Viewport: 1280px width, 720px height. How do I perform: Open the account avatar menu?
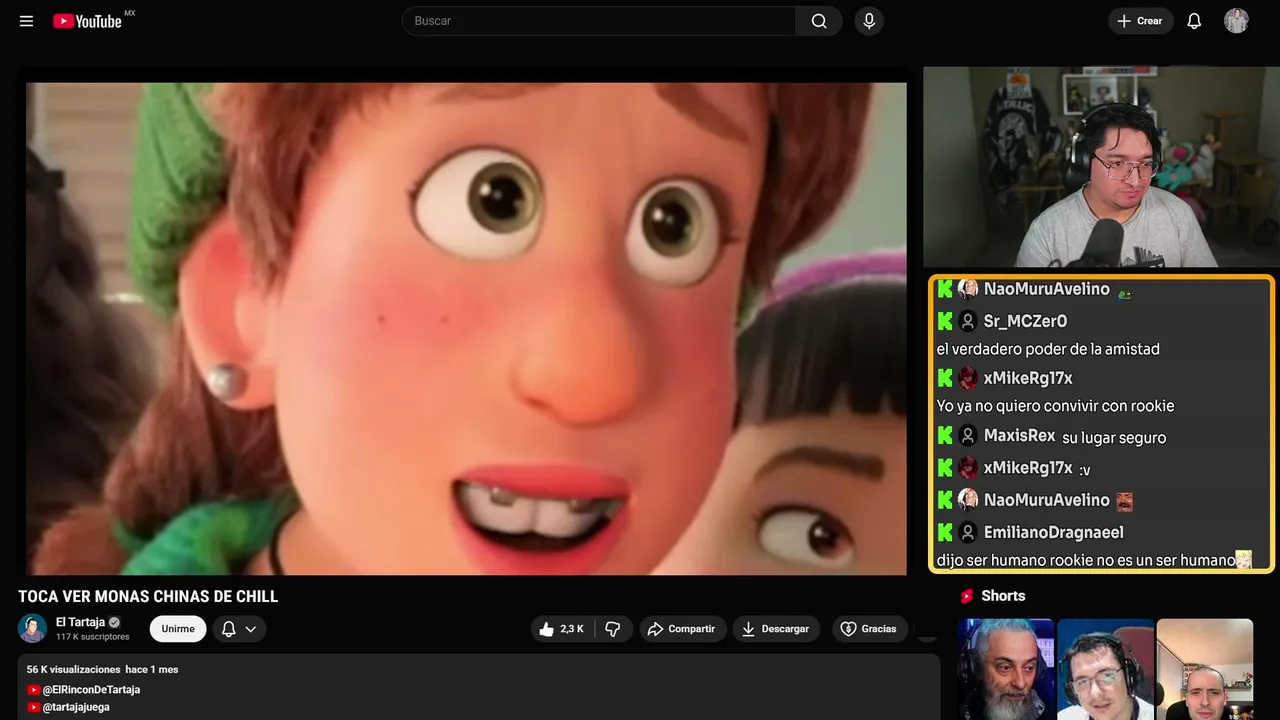(x=1236, y=21)
